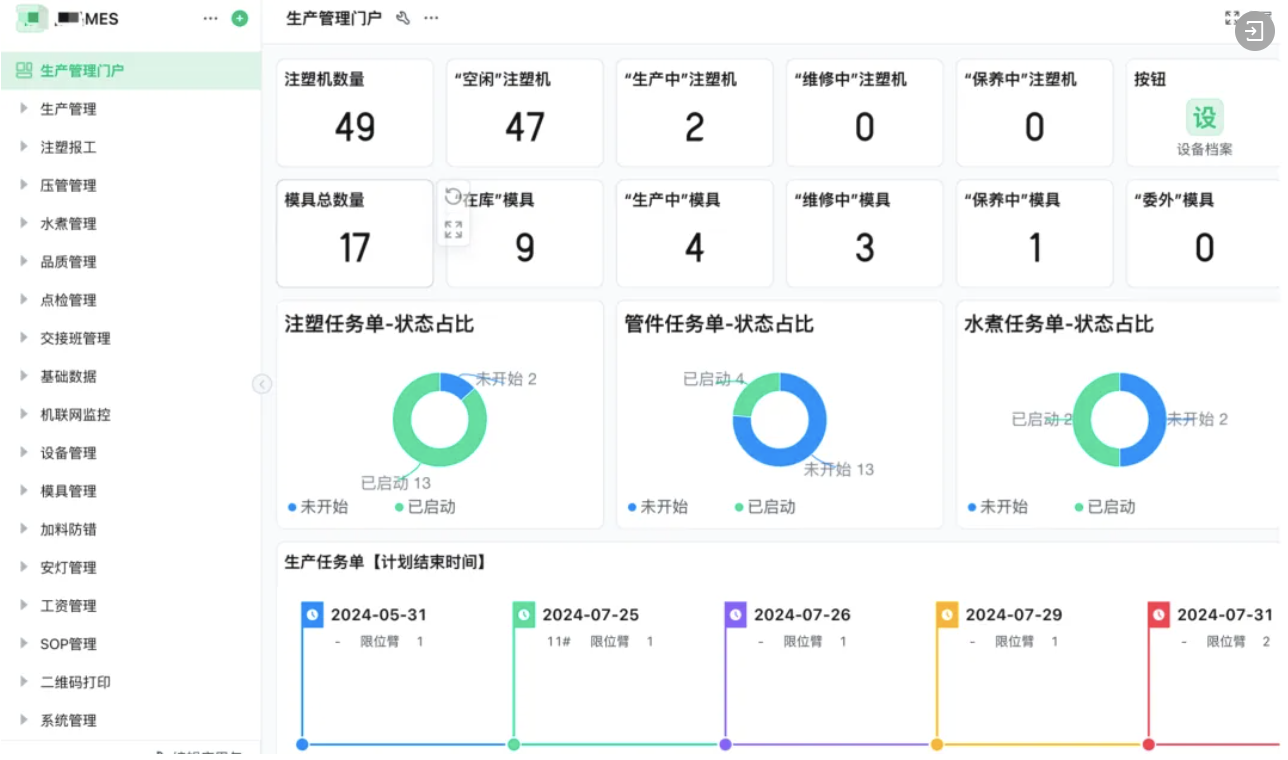The image size is (1288, 760).
Task: Toggle 未开始 legend in 注塑任务单 chart
Action: coord(318,507)
